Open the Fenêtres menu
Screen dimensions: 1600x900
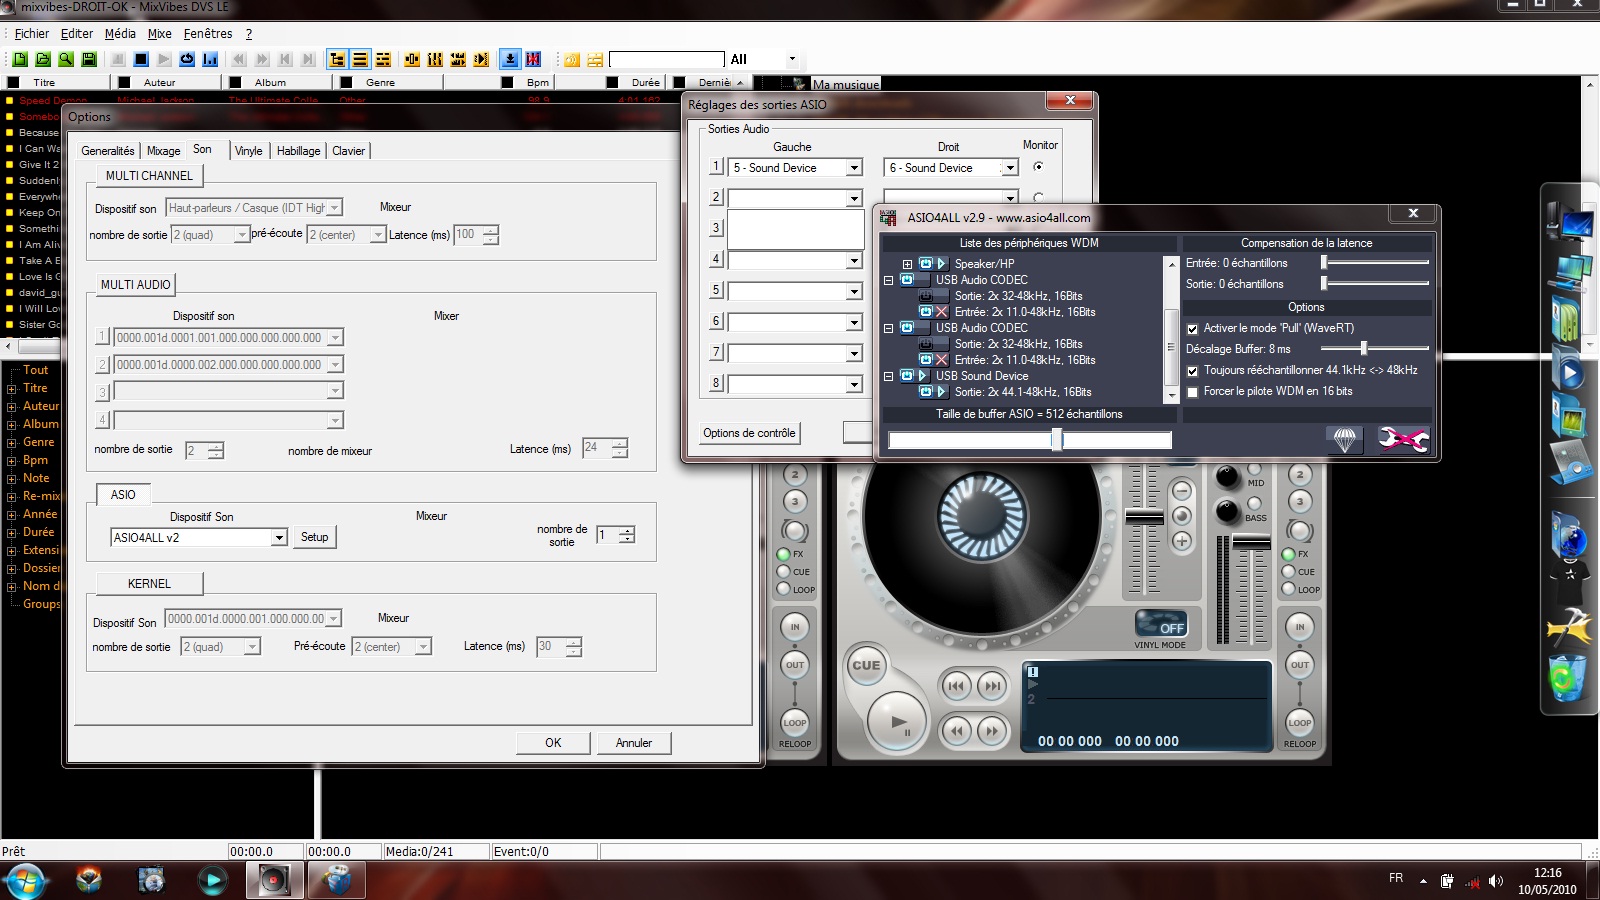point(207,34)
